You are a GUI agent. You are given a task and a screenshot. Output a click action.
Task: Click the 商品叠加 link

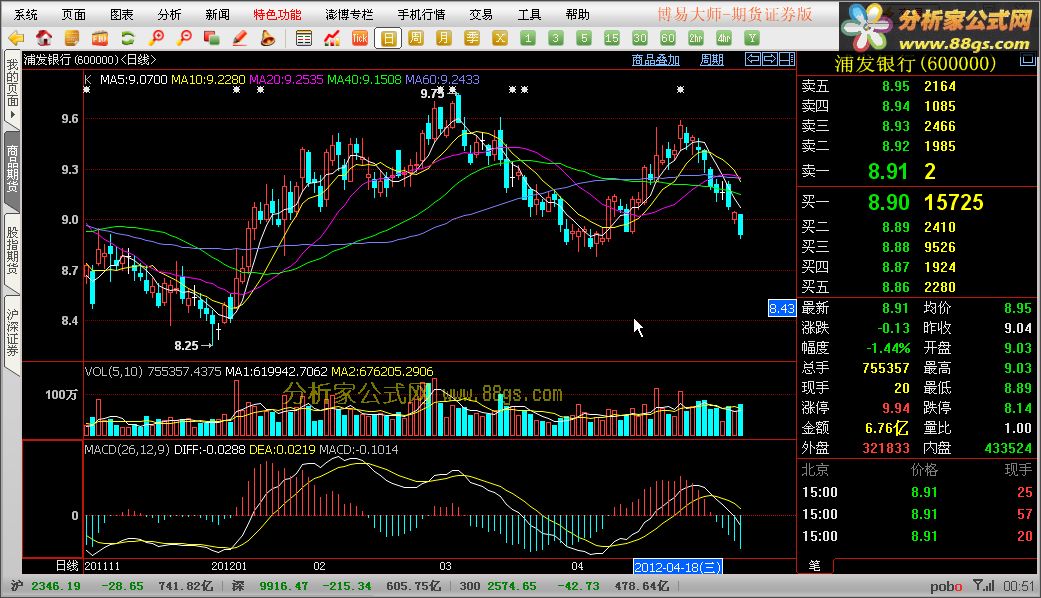point(655,60)
